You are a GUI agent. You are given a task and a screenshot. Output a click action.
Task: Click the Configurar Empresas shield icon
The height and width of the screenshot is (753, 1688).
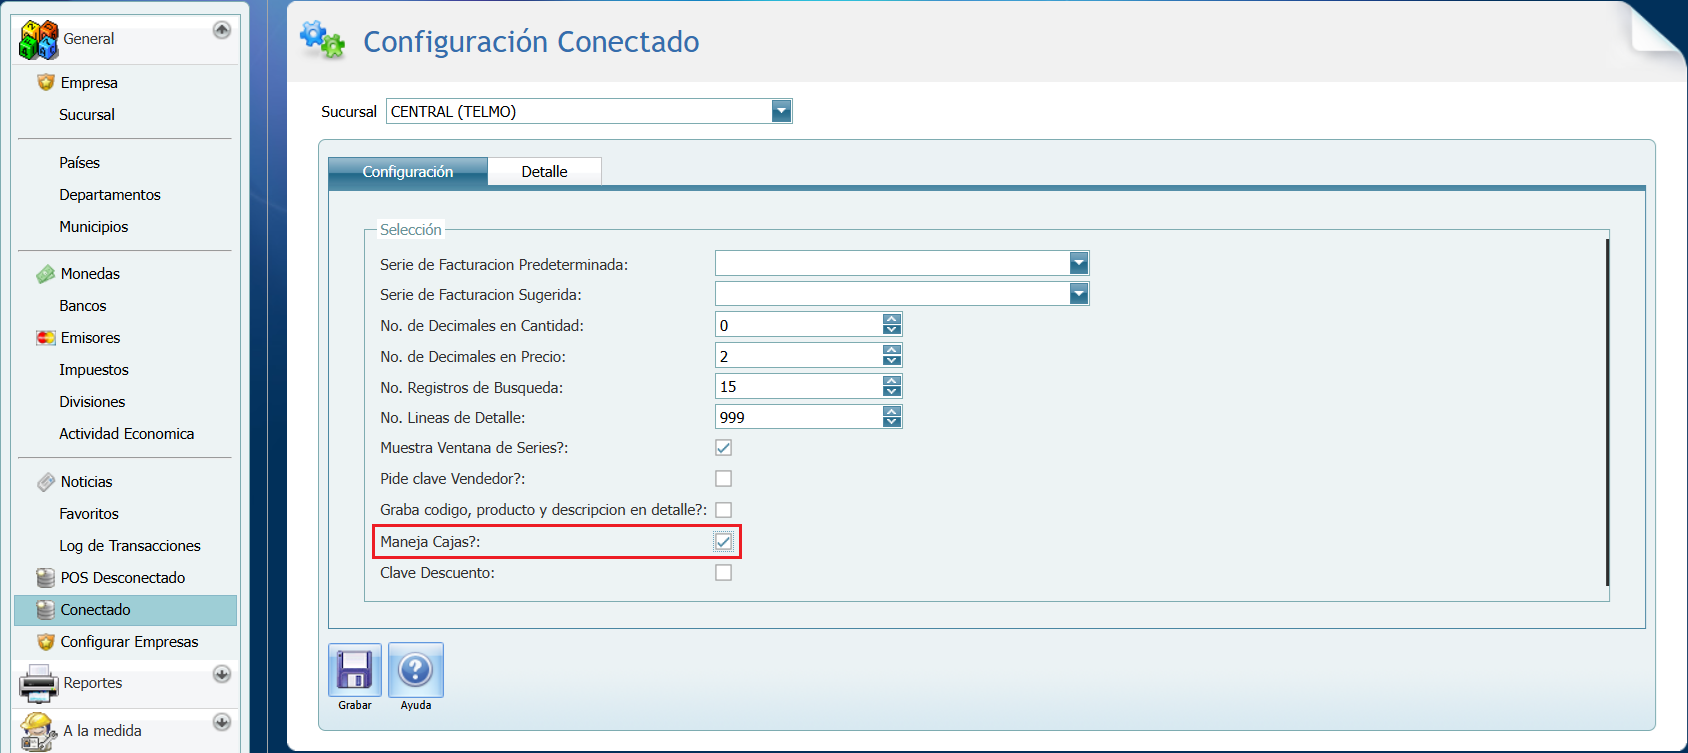tap(45, 642)
